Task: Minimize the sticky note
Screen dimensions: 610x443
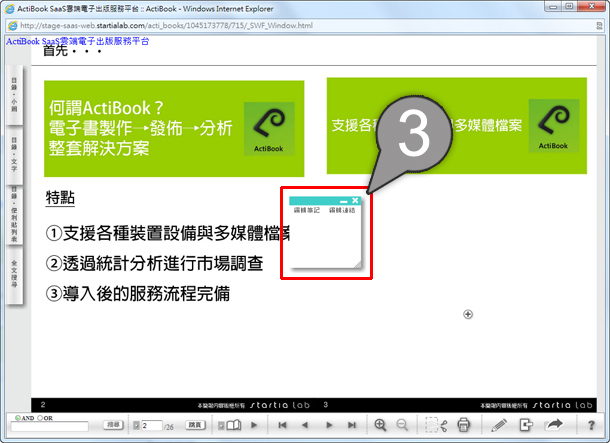Action: point(344,201)
